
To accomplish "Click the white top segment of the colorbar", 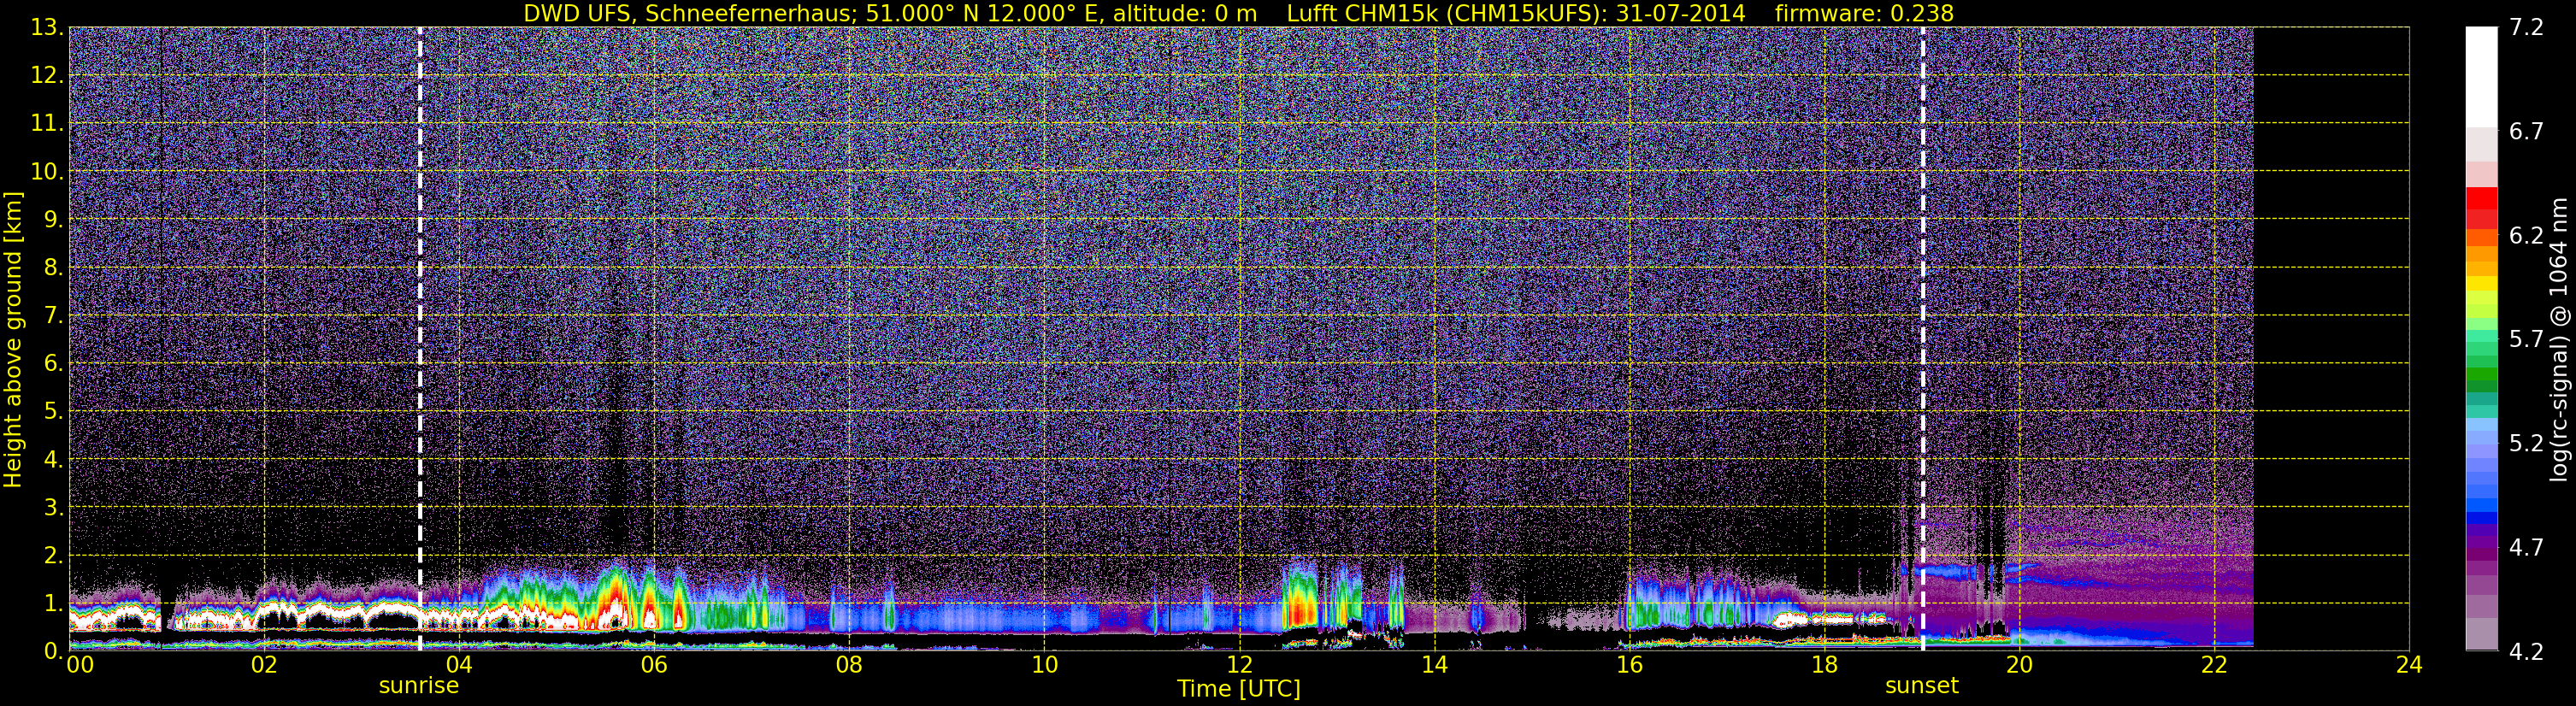I will 2481,77.
